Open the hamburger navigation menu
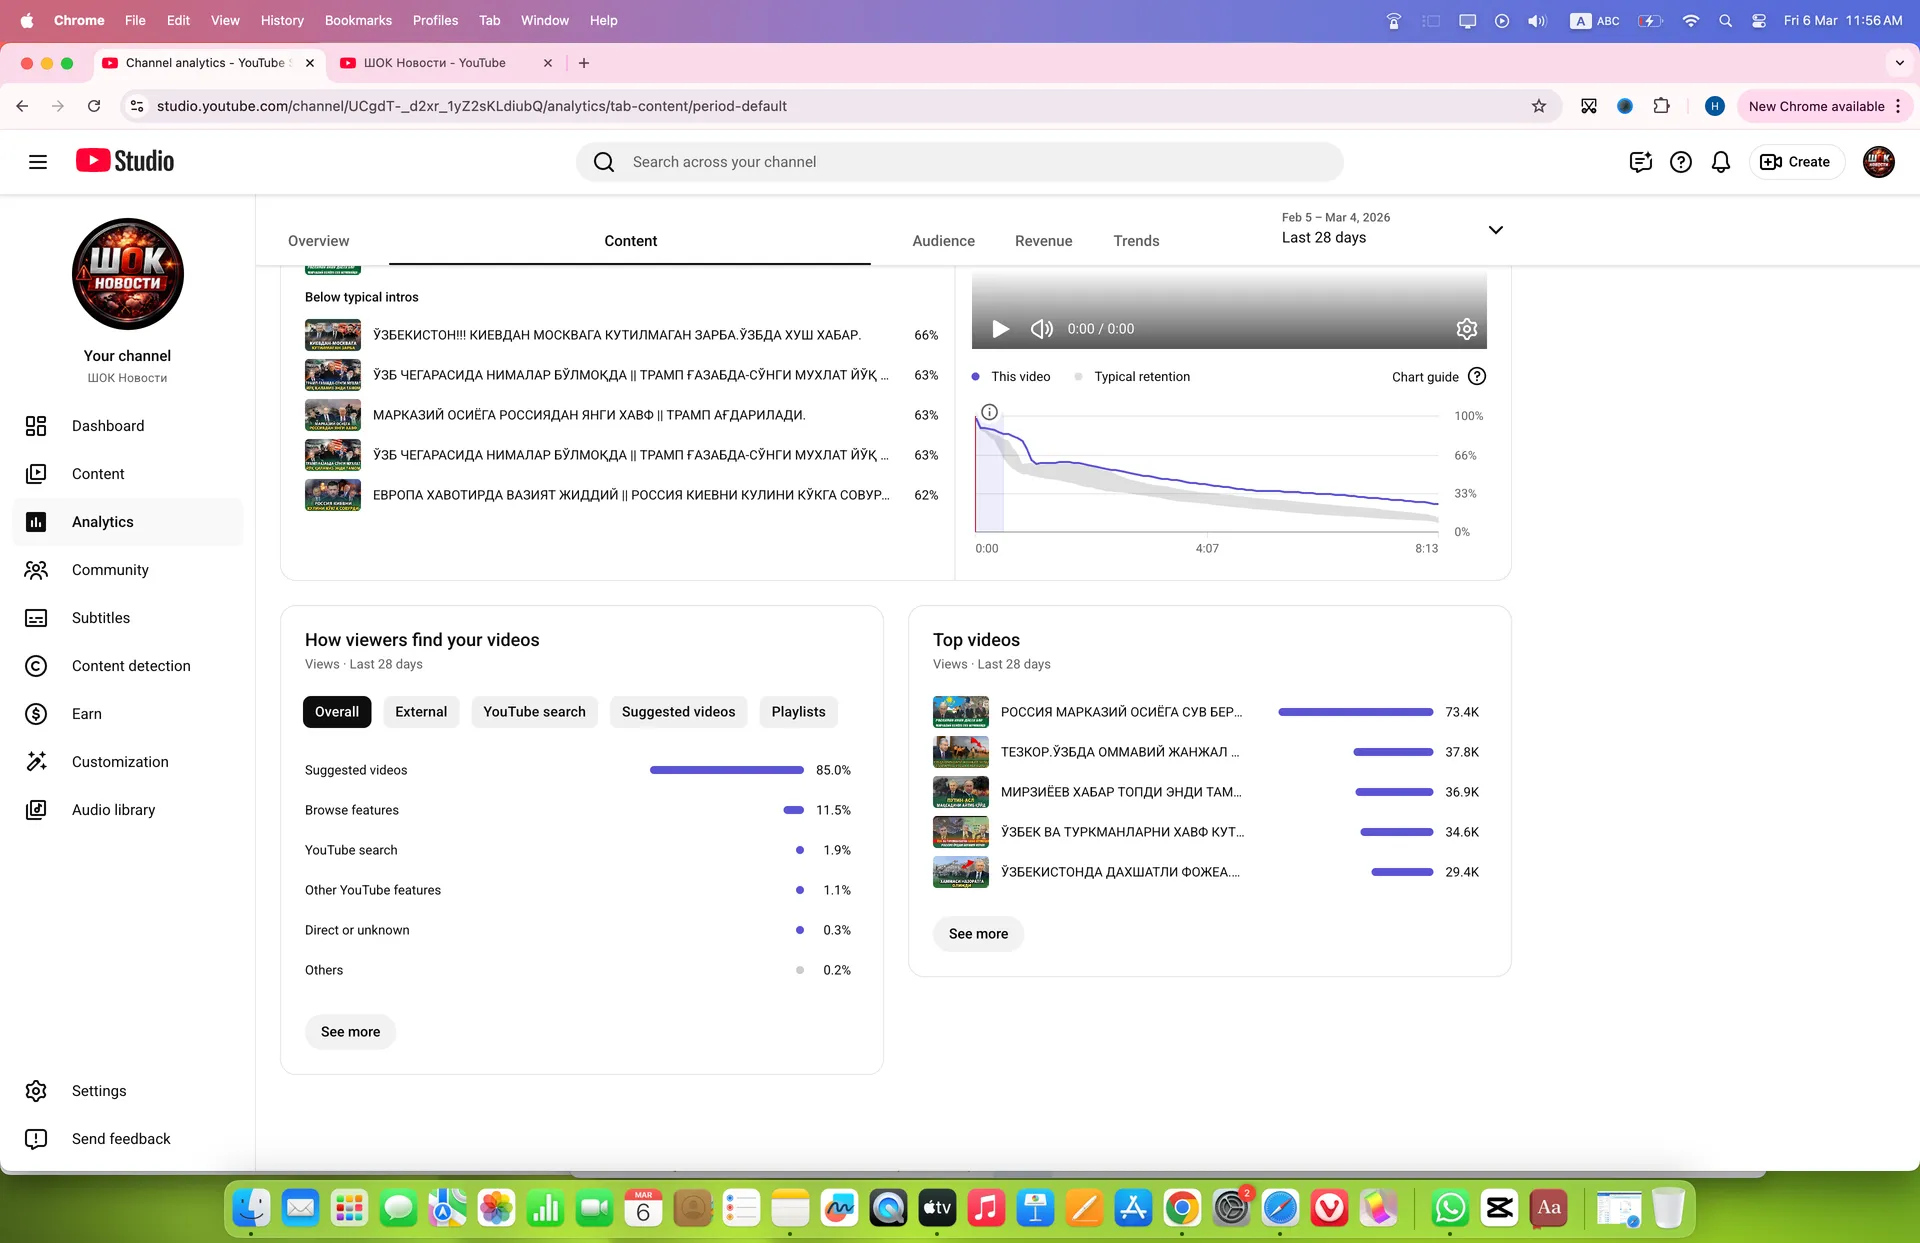The height and width of the screenshot is (1243, 1920). [x=38, y=162]
